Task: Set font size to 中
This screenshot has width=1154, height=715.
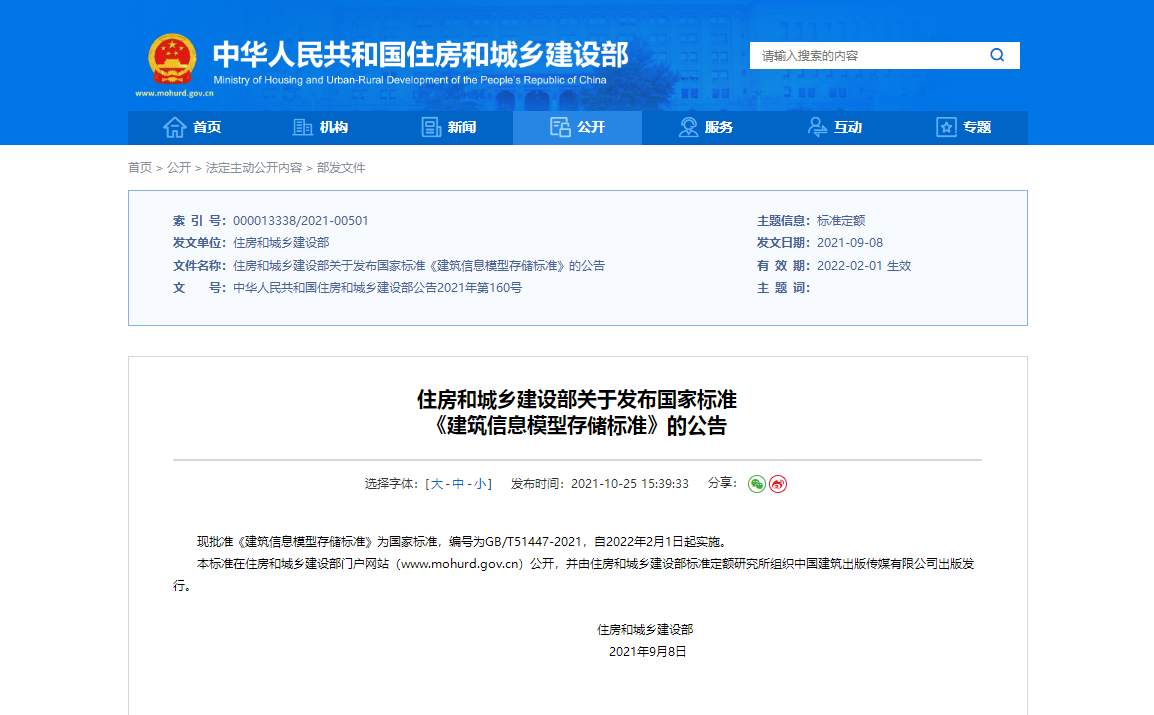Action: click(458, 484)
